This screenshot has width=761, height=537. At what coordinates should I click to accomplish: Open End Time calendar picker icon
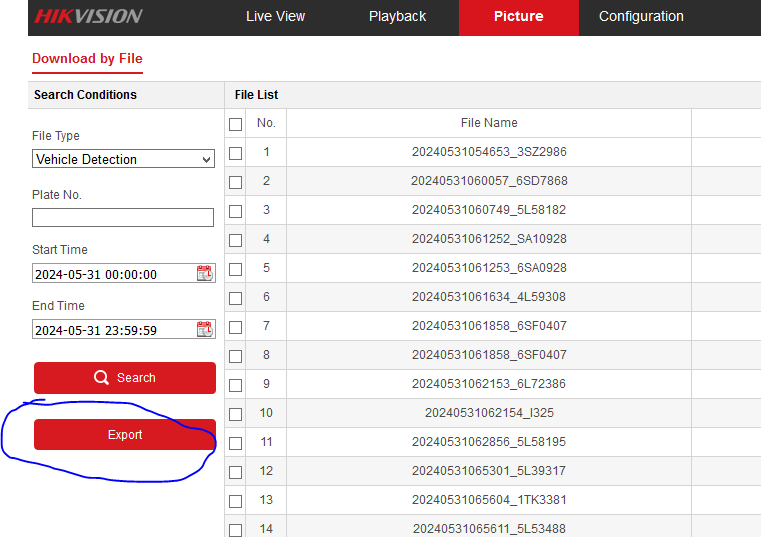click(x=205, y=330)
